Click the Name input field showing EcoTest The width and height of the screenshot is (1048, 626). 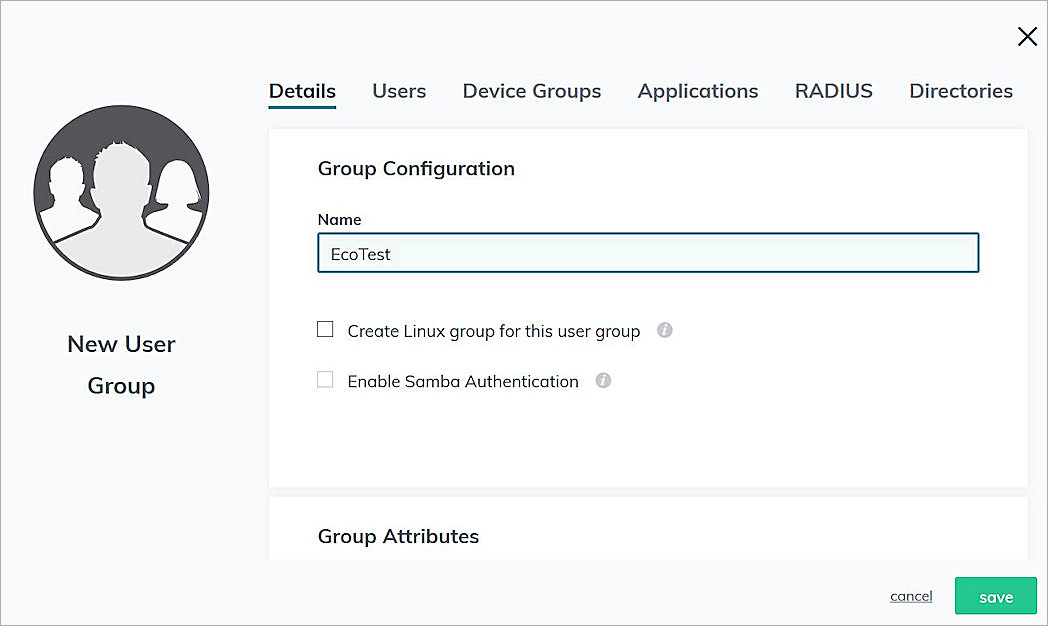point(648,253)
